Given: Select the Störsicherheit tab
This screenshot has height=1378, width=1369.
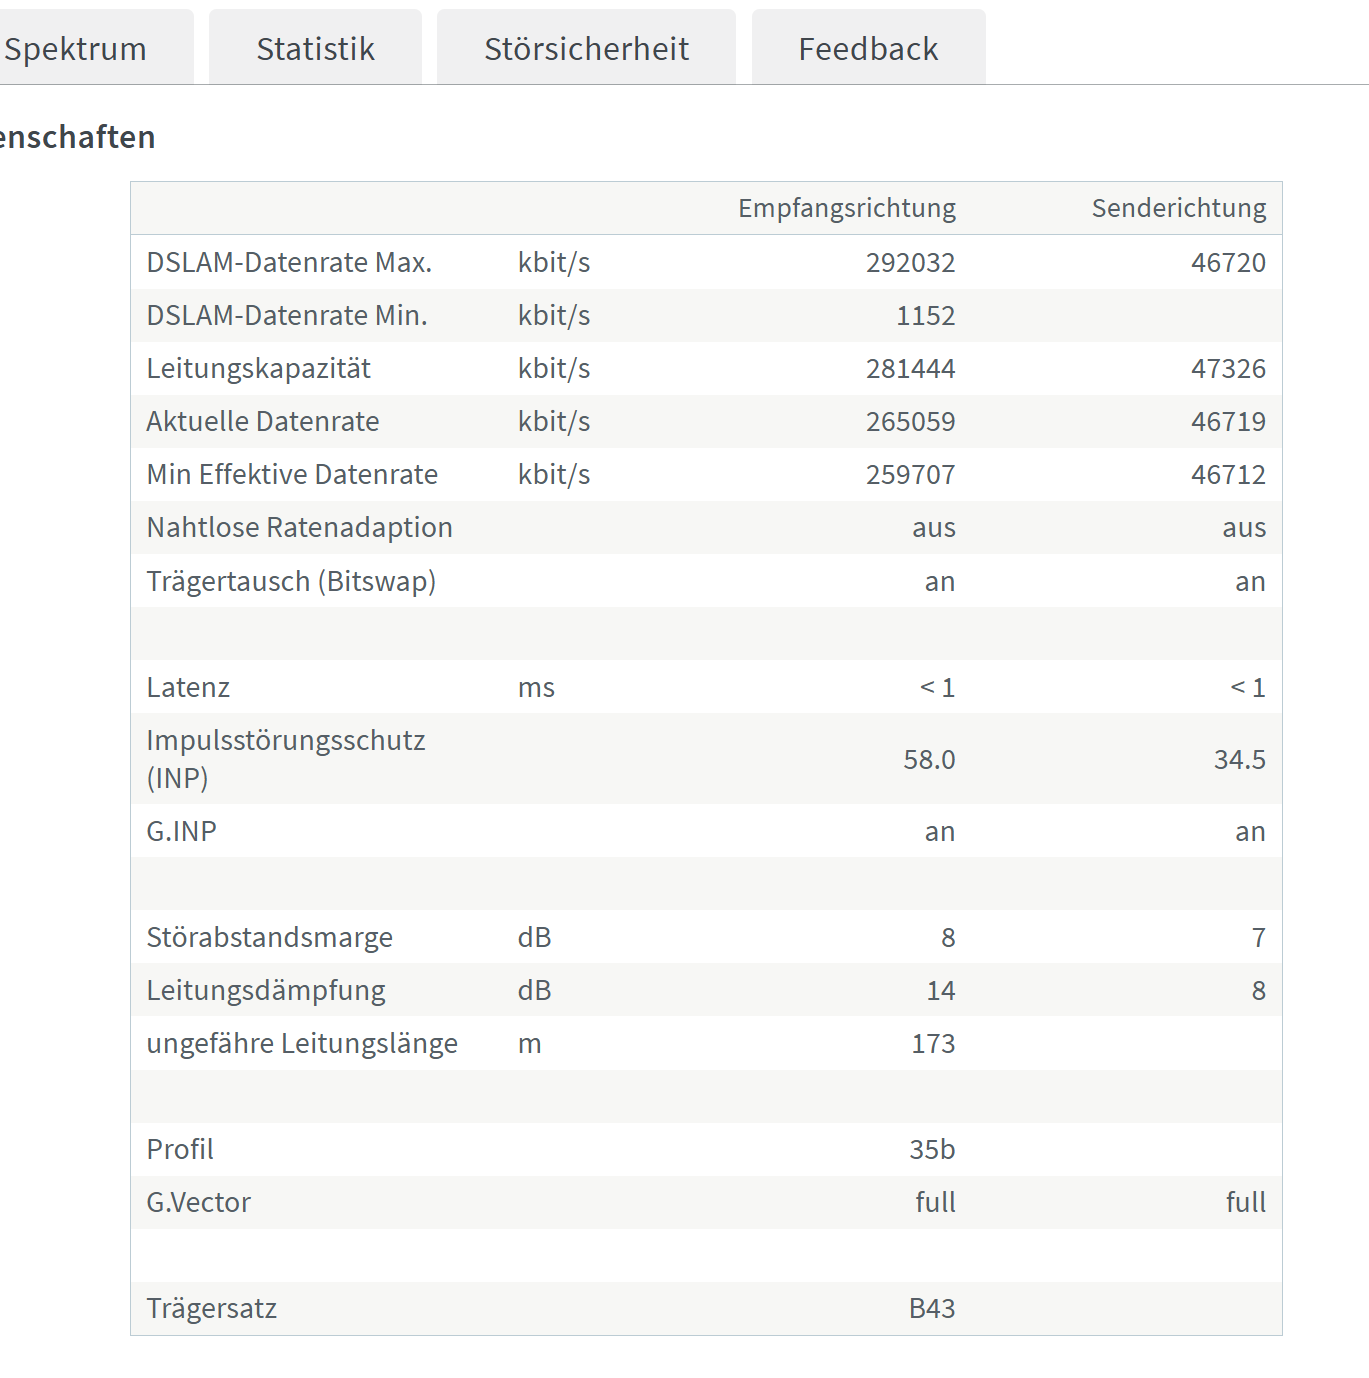Looking at the screenshot, I should pyautogui.click(x=586, y=48).
